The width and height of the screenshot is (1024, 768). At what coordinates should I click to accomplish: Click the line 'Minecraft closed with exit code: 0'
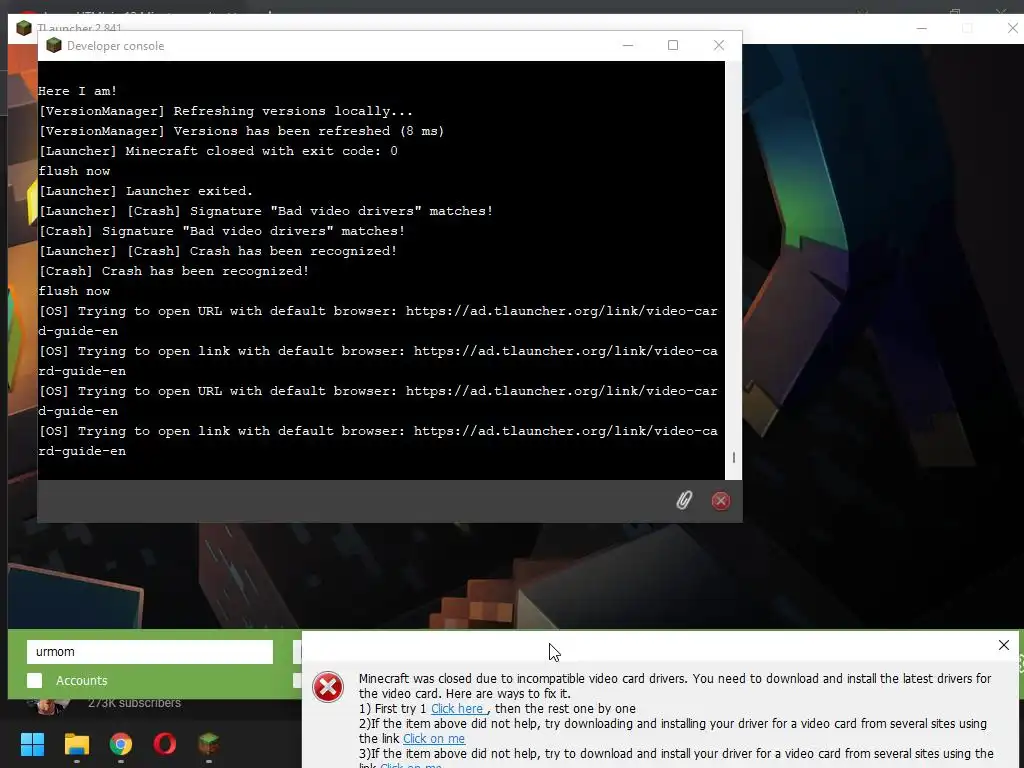[218, 152]
